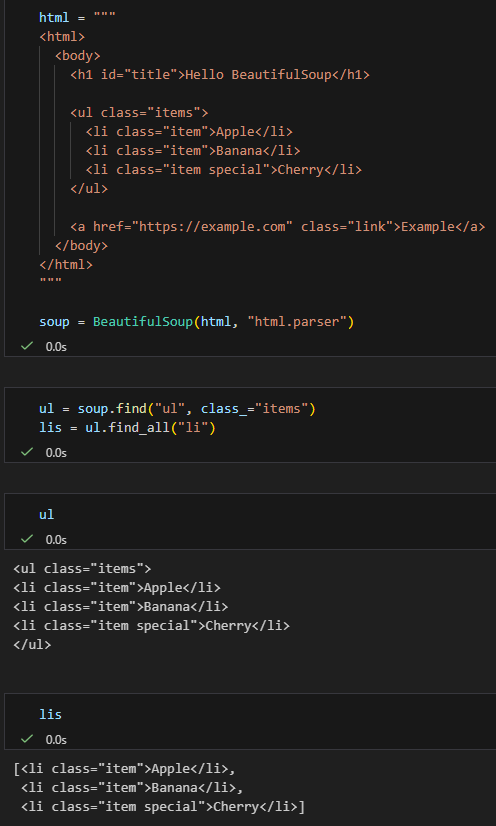Click the opening <html> tag line
Image resolution: width=496 pixels, height=826 pixels.
(62, 37)
